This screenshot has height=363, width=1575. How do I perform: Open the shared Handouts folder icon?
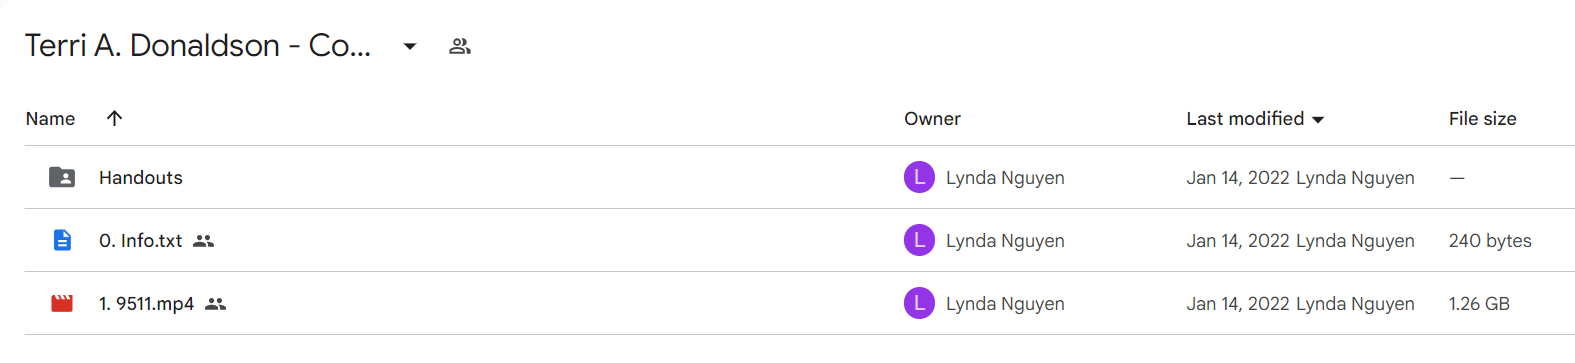pyautogui.click(x=62, y=177)
